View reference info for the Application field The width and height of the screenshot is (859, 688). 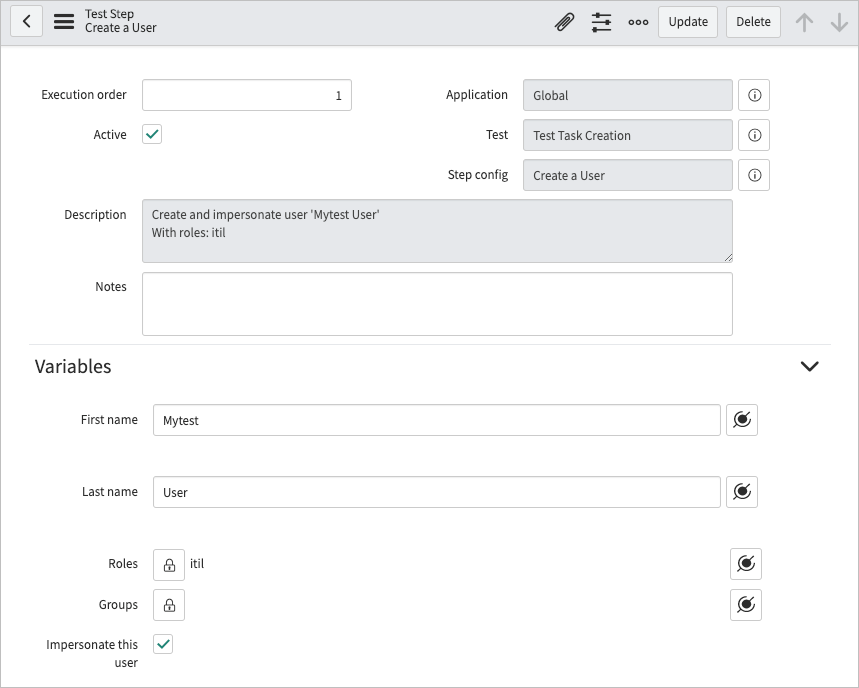point(753,94)
